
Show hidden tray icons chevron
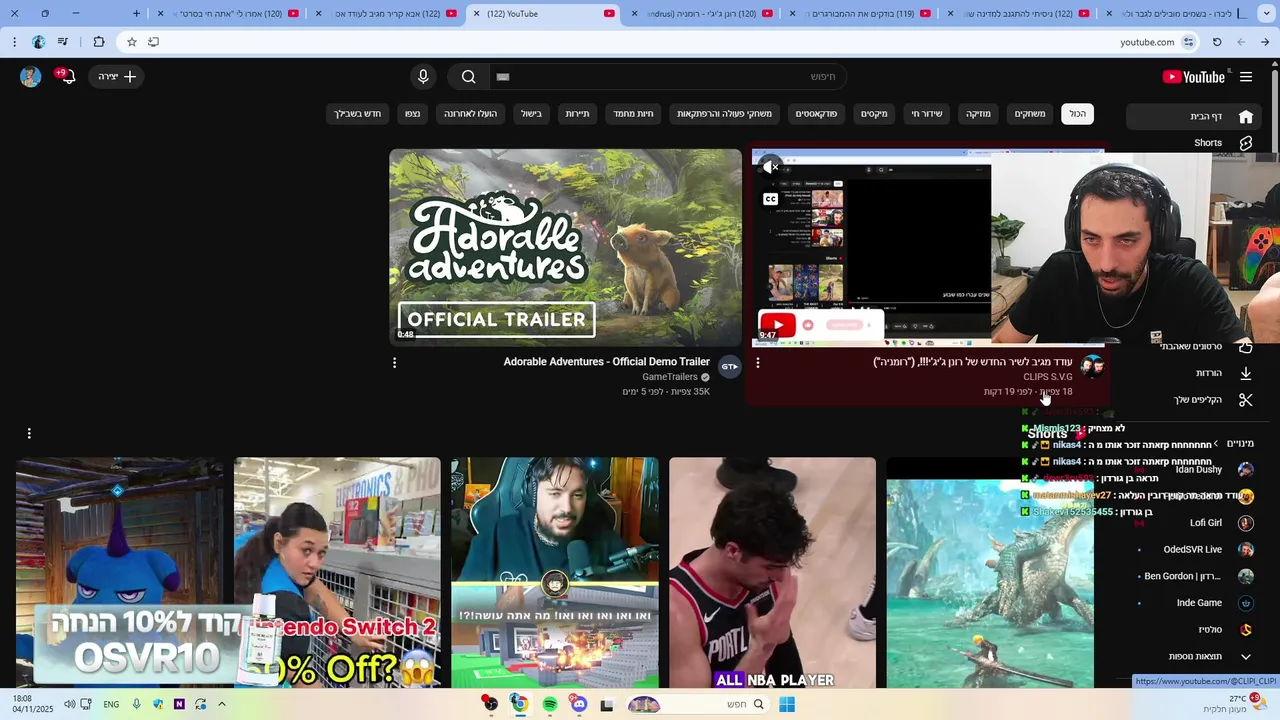[222, 704]
